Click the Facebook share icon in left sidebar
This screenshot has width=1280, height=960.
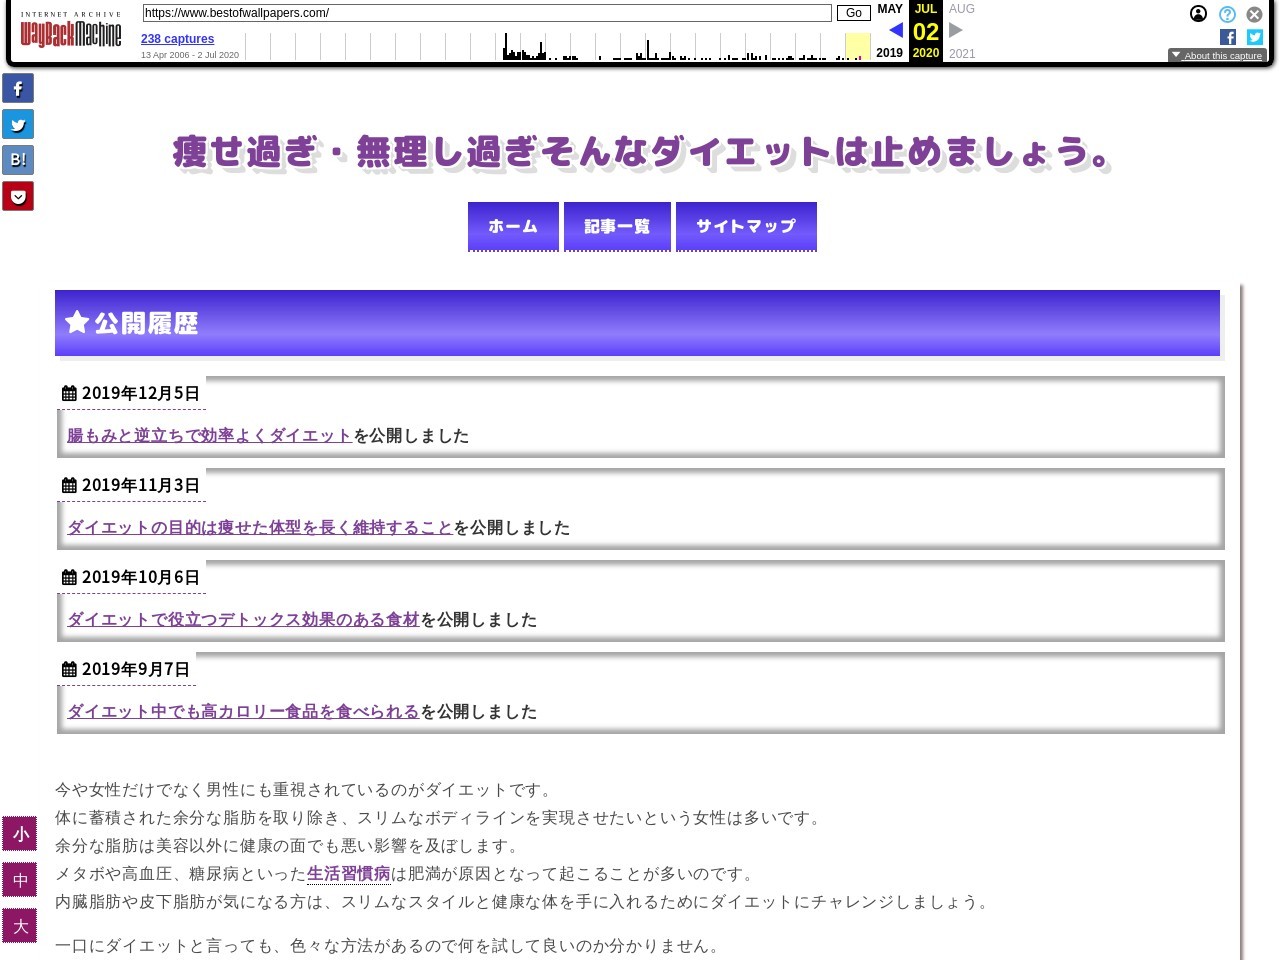[x=18, y=88]
